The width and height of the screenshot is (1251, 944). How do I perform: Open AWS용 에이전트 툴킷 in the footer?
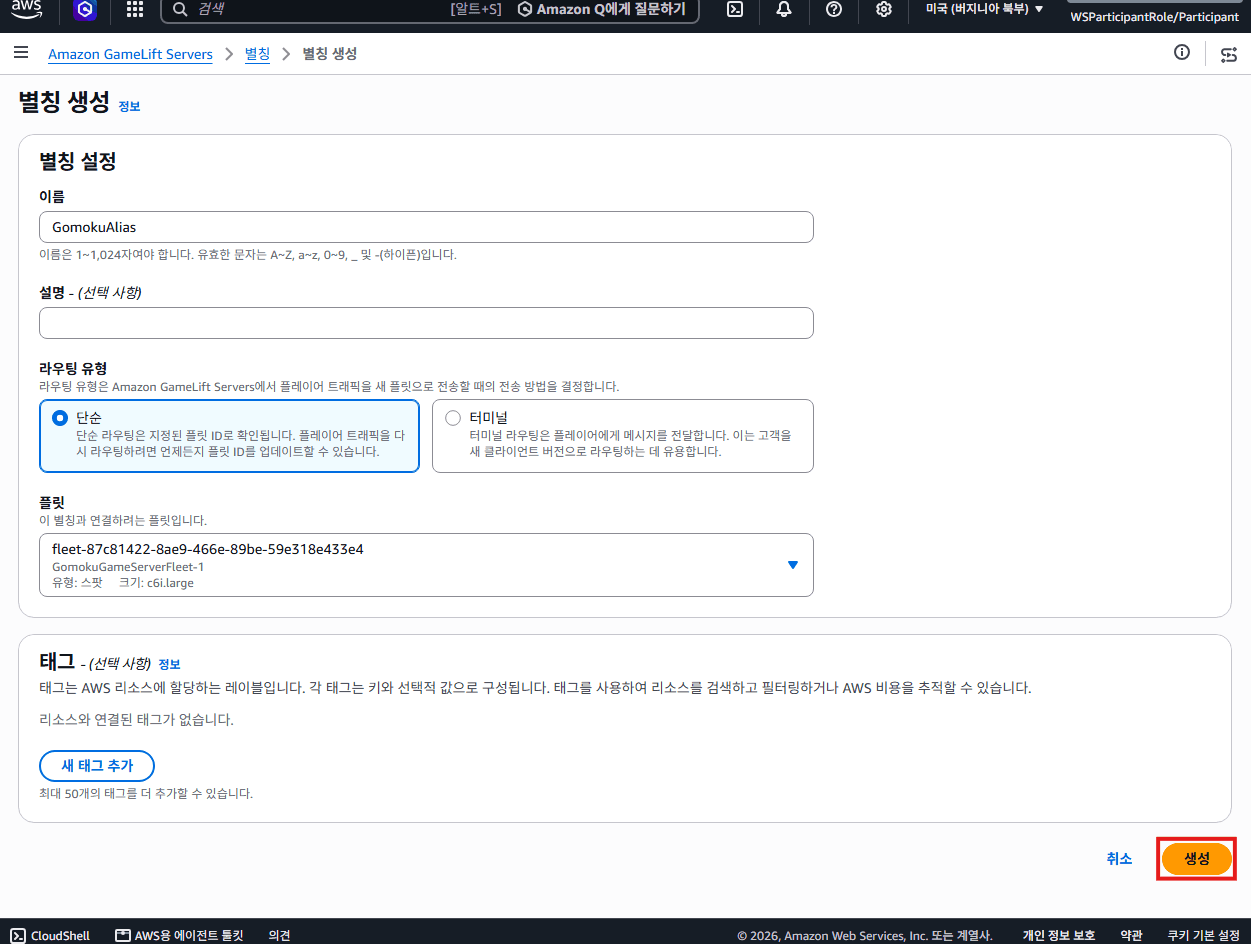pyautogui.click(x=179, y=935)
